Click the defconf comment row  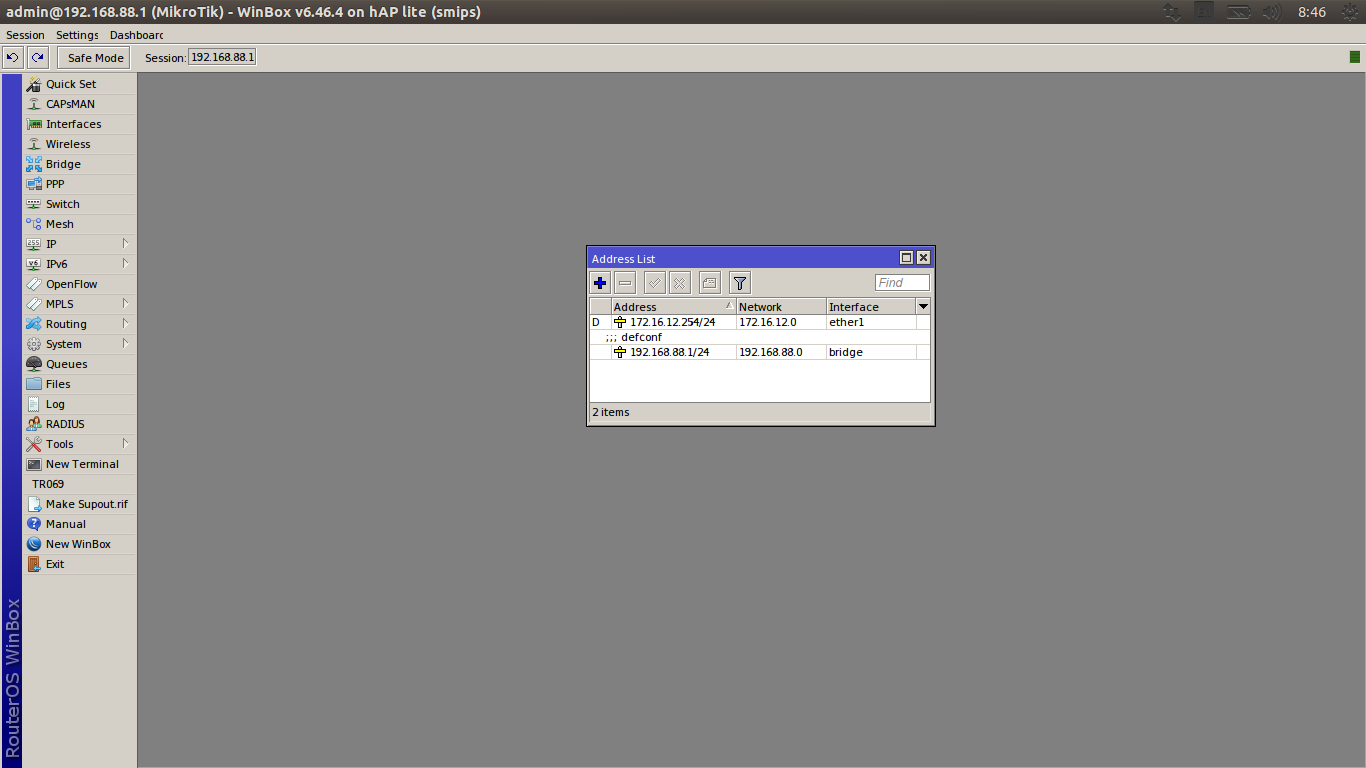760,337
